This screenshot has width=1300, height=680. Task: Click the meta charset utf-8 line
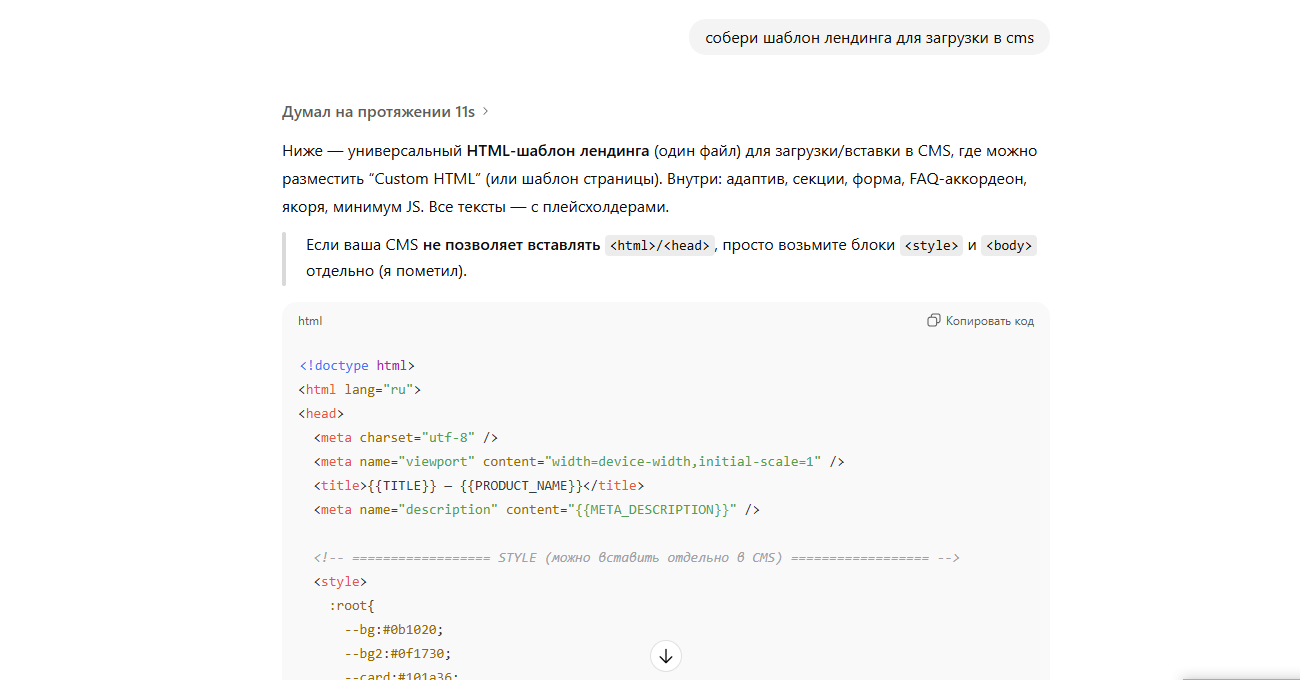tap(405, 438)
